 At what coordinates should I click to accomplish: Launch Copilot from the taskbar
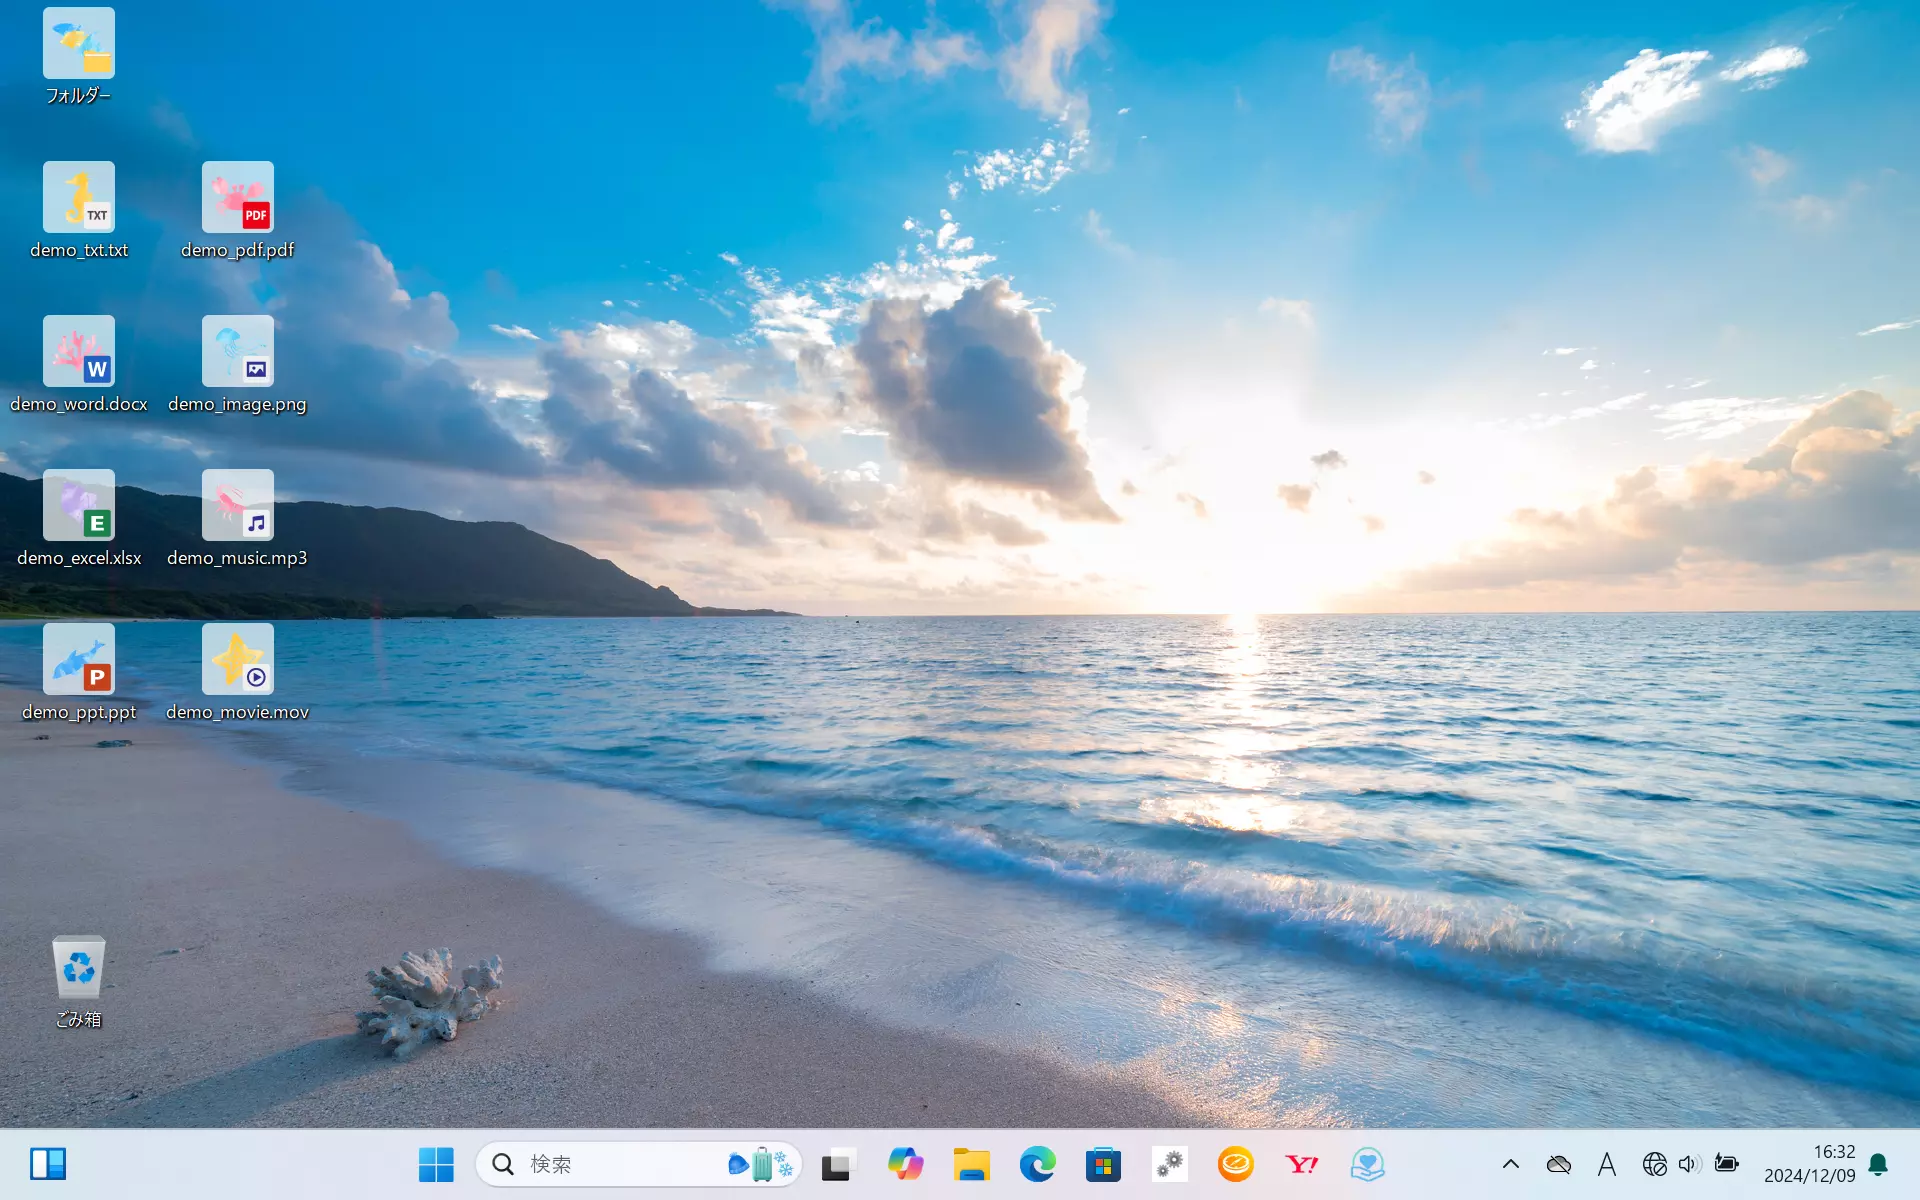905,1164
